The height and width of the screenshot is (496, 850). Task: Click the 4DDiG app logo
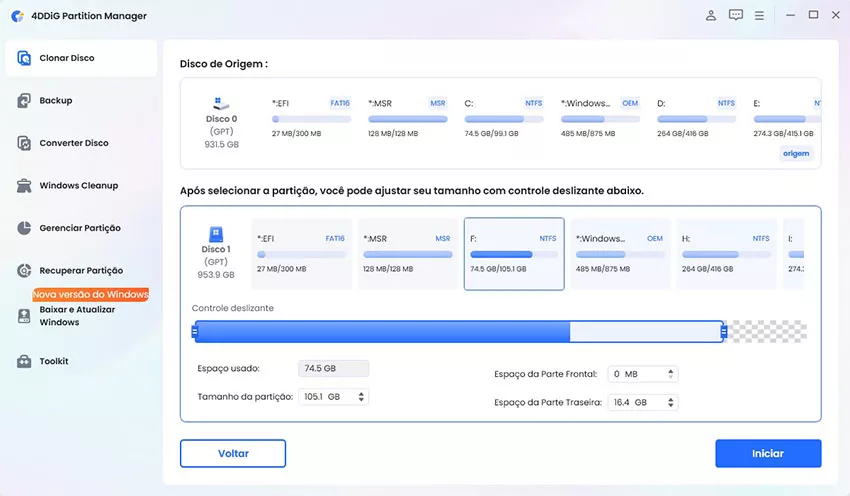point(17,16)
